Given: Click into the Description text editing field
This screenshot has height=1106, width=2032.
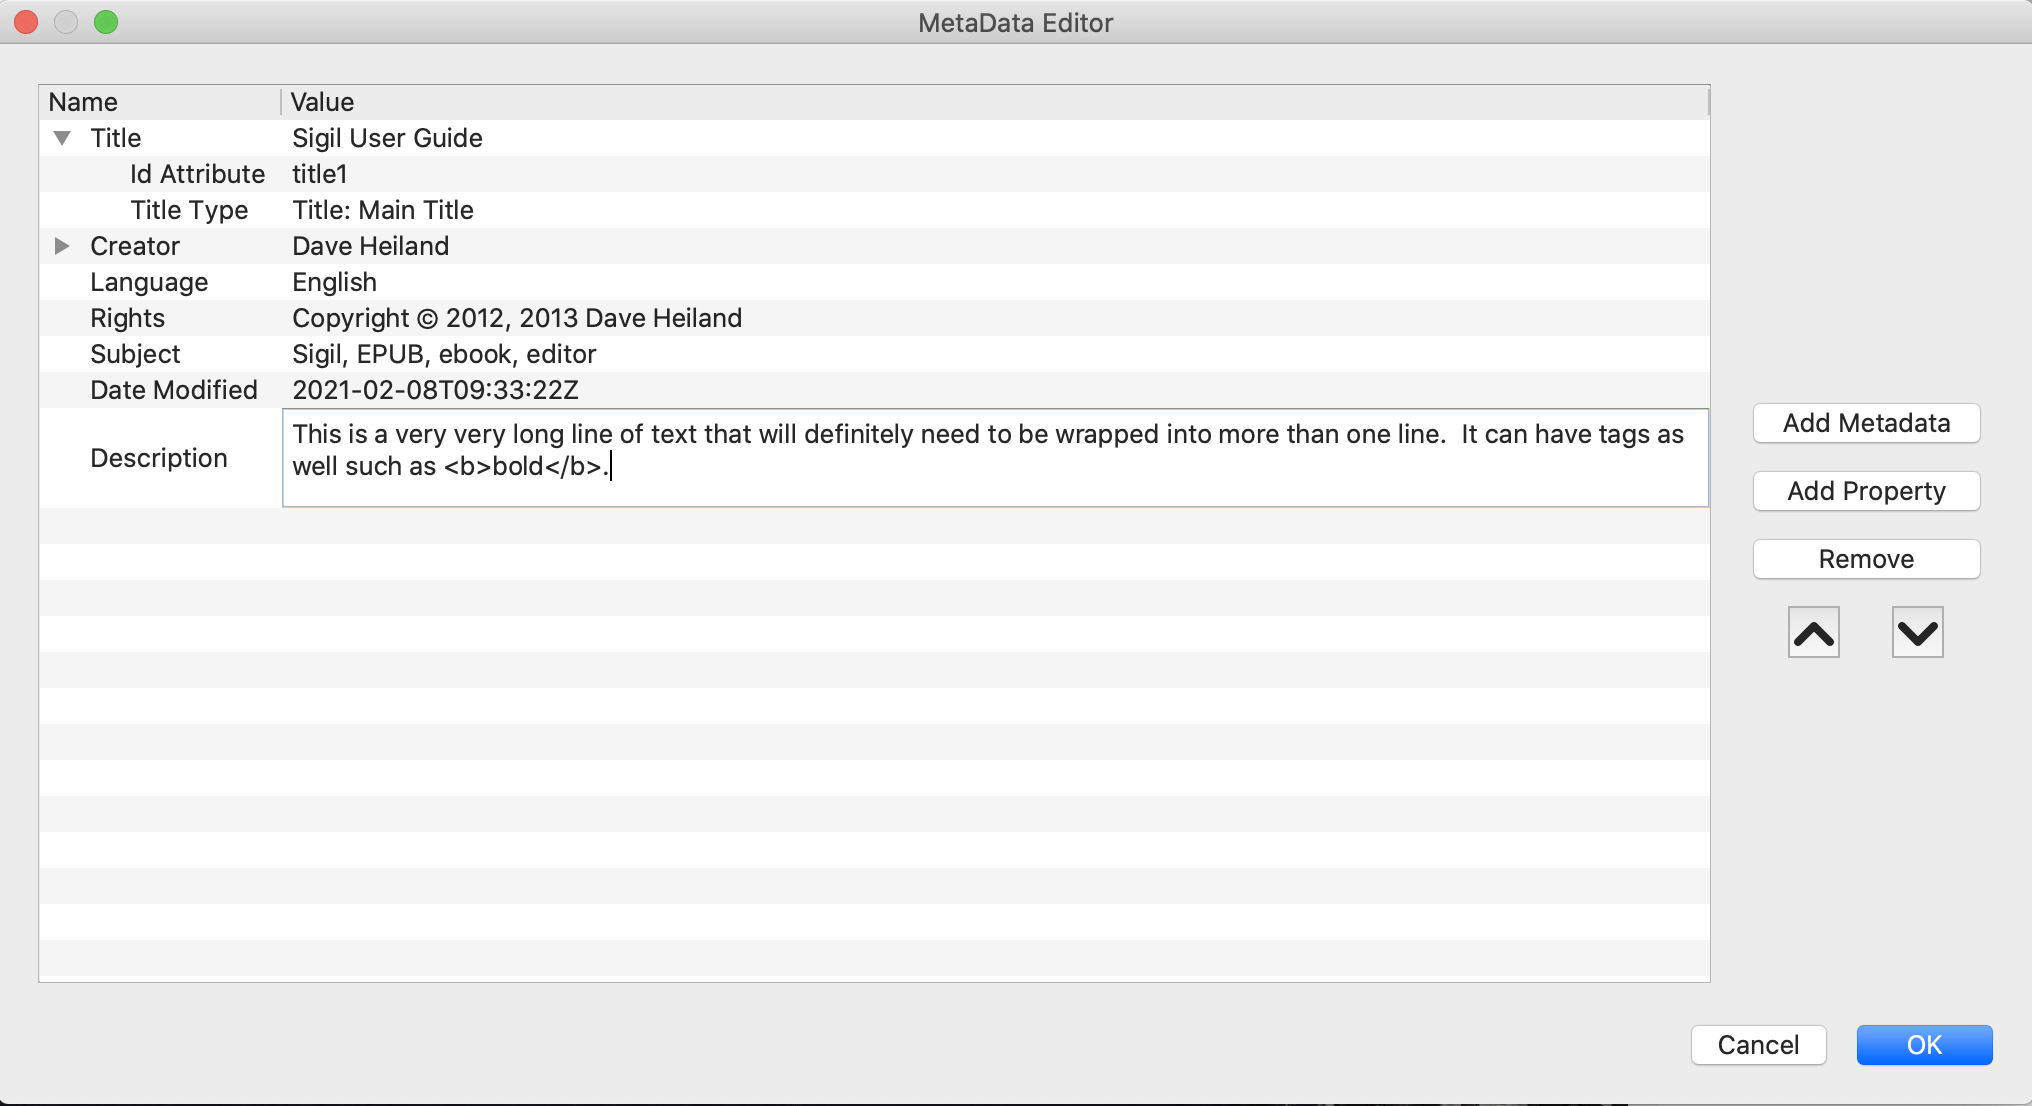Looking at the screenshot, I should pos(994,458).
